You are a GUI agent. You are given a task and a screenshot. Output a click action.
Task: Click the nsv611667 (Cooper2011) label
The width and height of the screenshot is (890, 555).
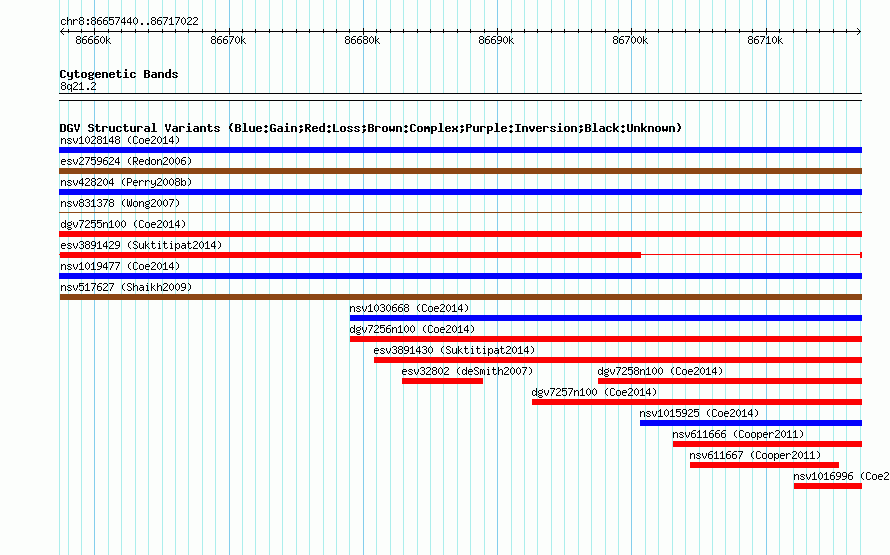click(755, 455)
